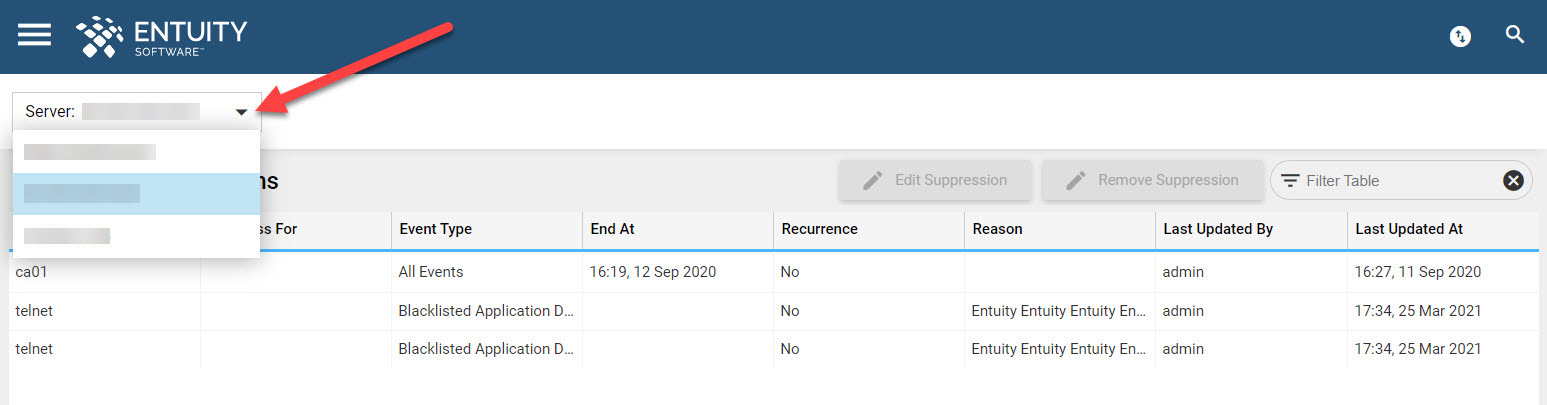This screenshot has height=405, width=1547.
Task: Select the highlighted second server option
Action: 136,194
